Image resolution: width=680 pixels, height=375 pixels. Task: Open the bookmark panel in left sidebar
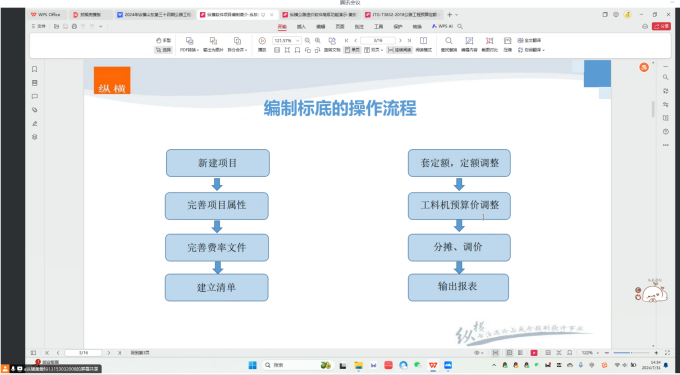click(35, 69)
